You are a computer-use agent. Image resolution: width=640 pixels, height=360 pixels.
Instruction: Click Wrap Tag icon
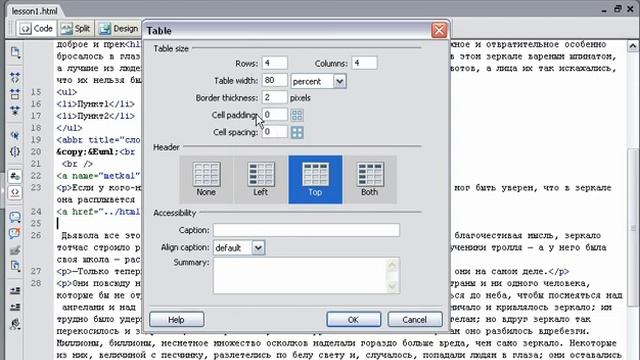pos(15,250)
